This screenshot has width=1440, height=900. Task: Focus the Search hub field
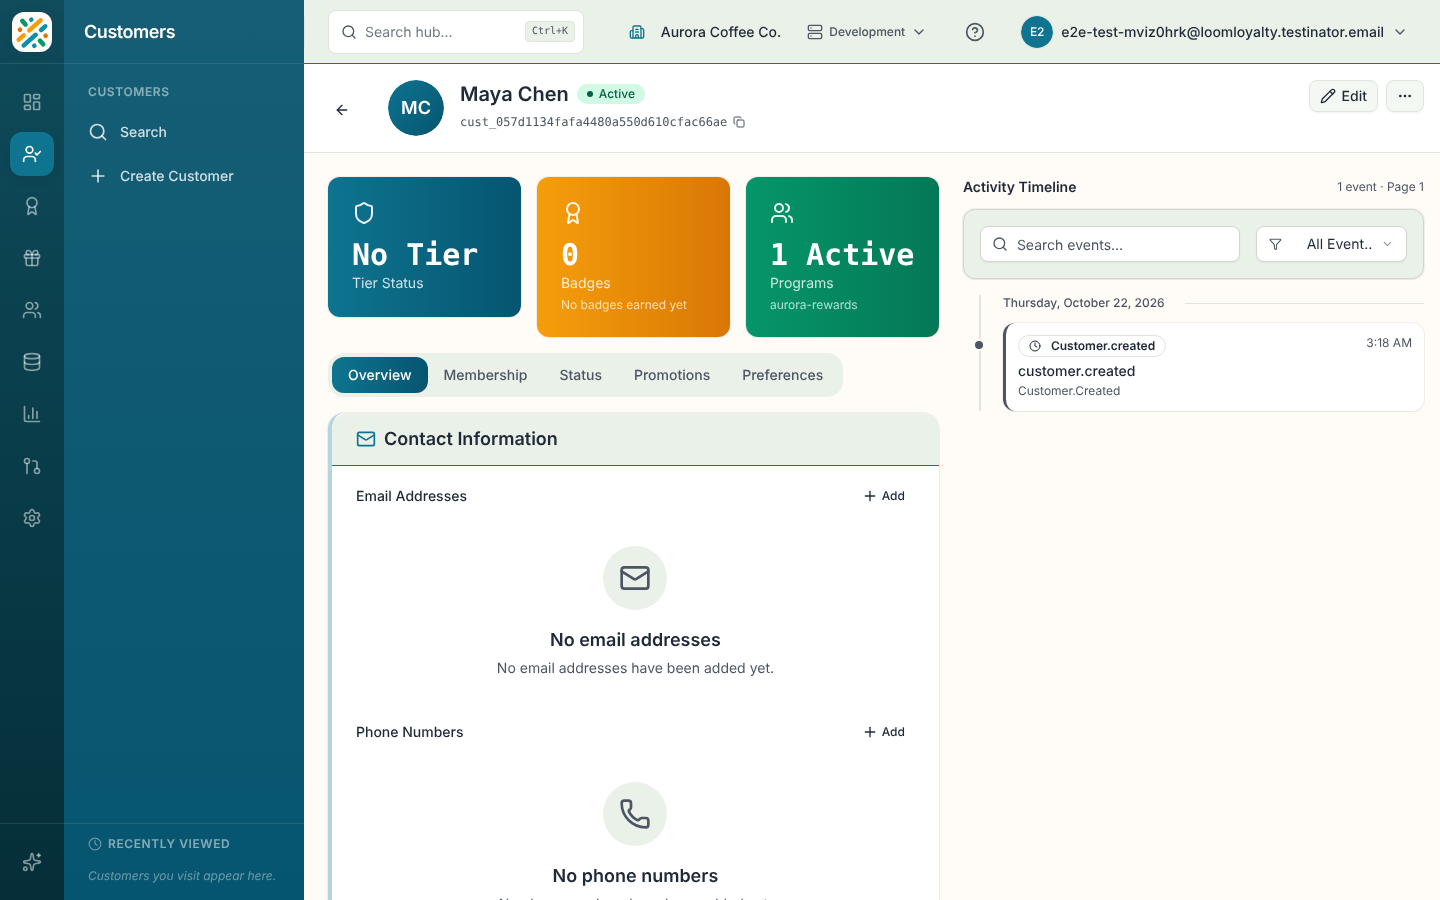(456, 32)
